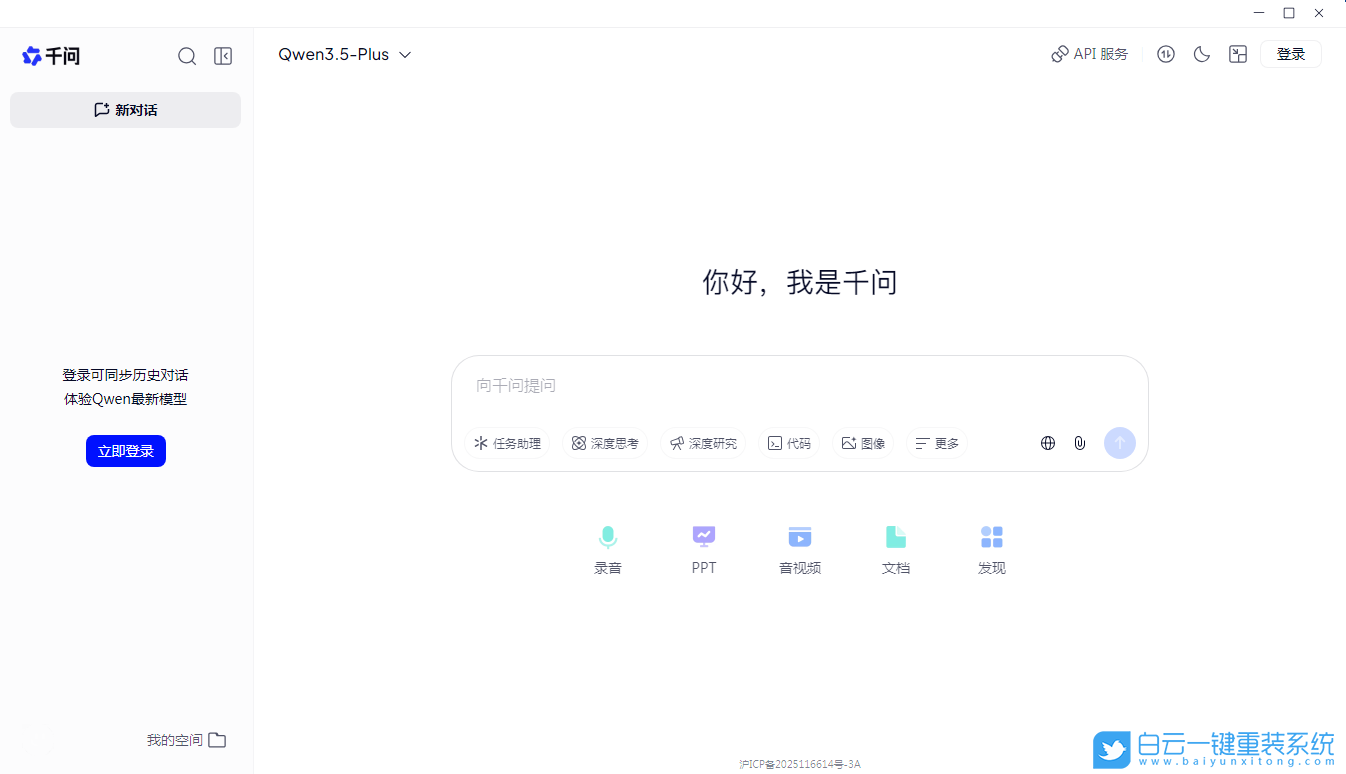Open the 录音 microphone shortcut

608,549
